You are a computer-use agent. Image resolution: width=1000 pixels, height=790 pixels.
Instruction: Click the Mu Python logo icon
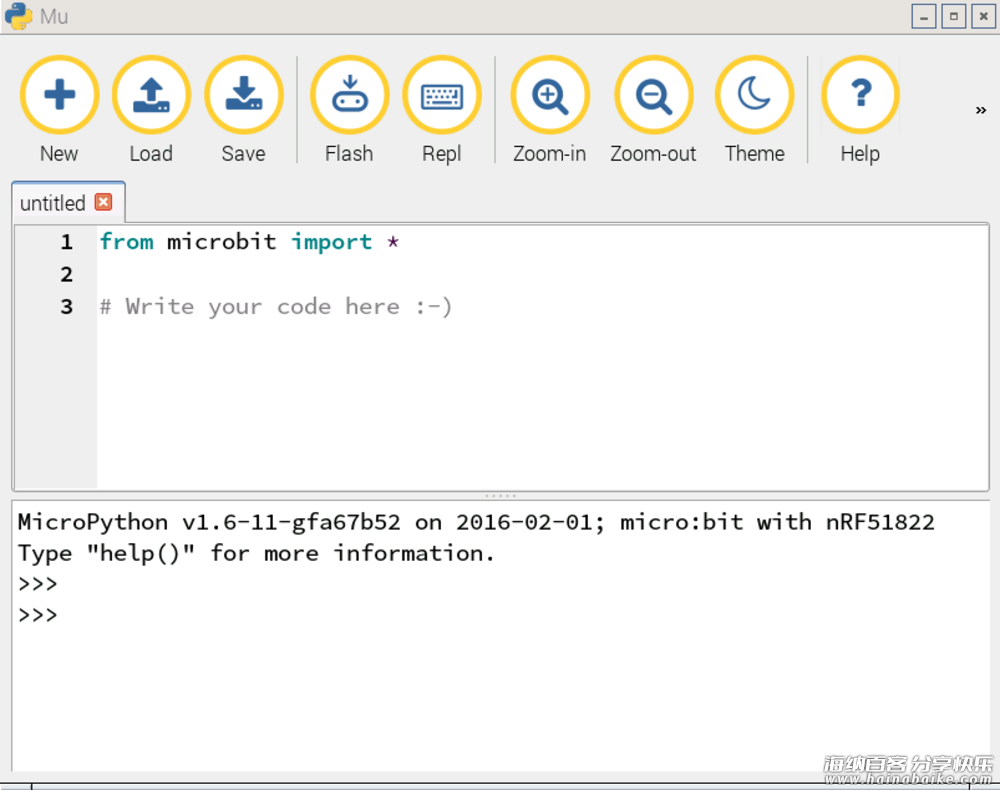[18, 16]
